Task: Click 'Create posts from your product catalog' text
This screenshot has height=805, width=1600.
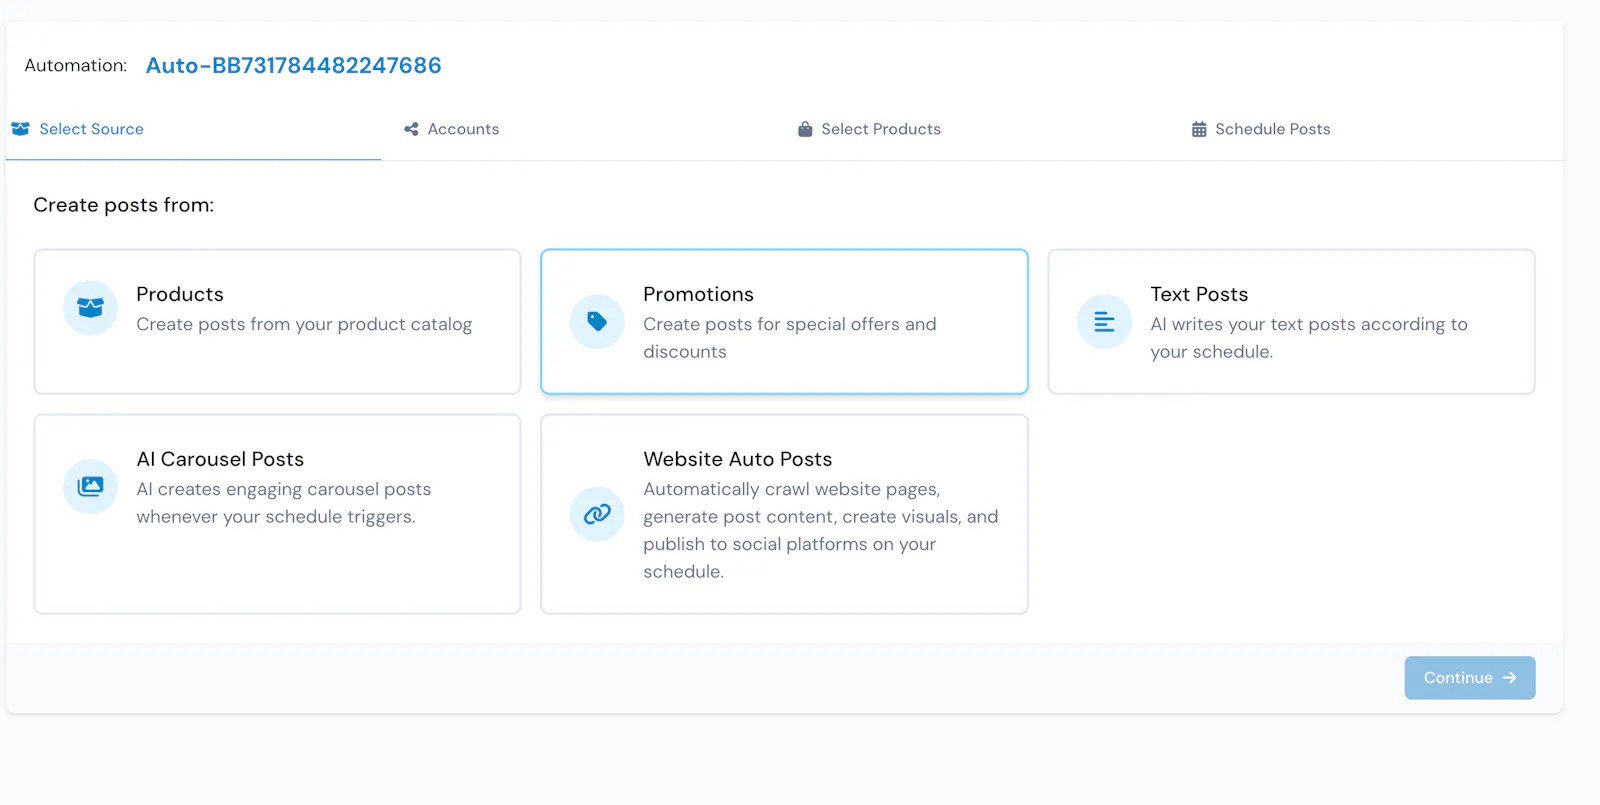Action: point(304,324)
